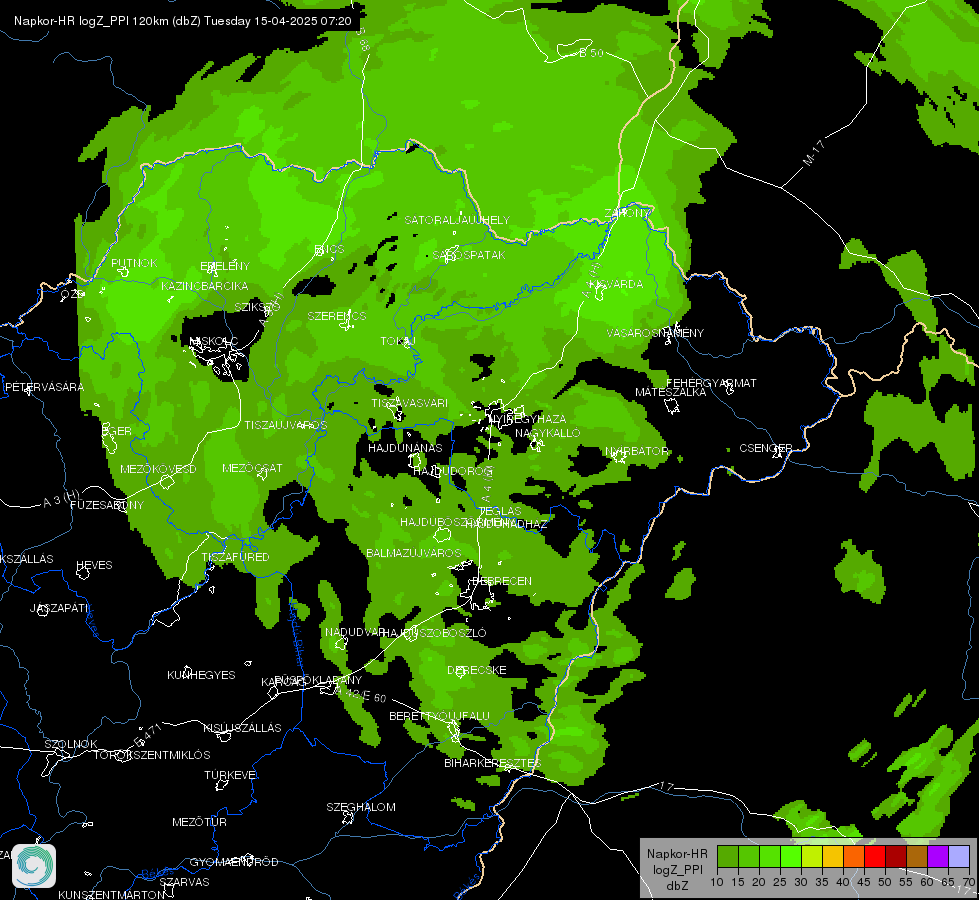This screenshot has height=900, width=979.
Task: Click the KUNHEGYES city label
Action: point(201,675)
